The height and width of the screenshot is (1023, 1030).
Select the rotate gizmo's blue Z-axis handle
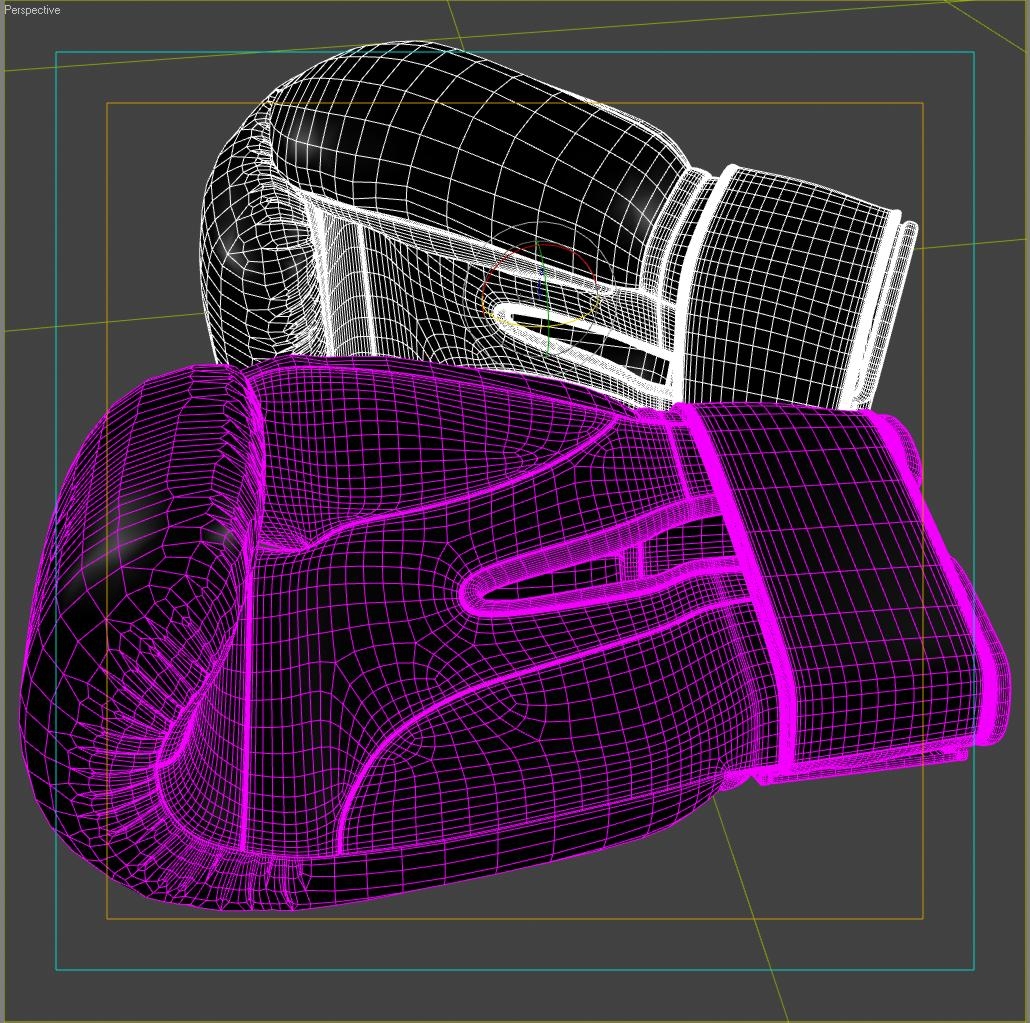(x=540, y=288)
